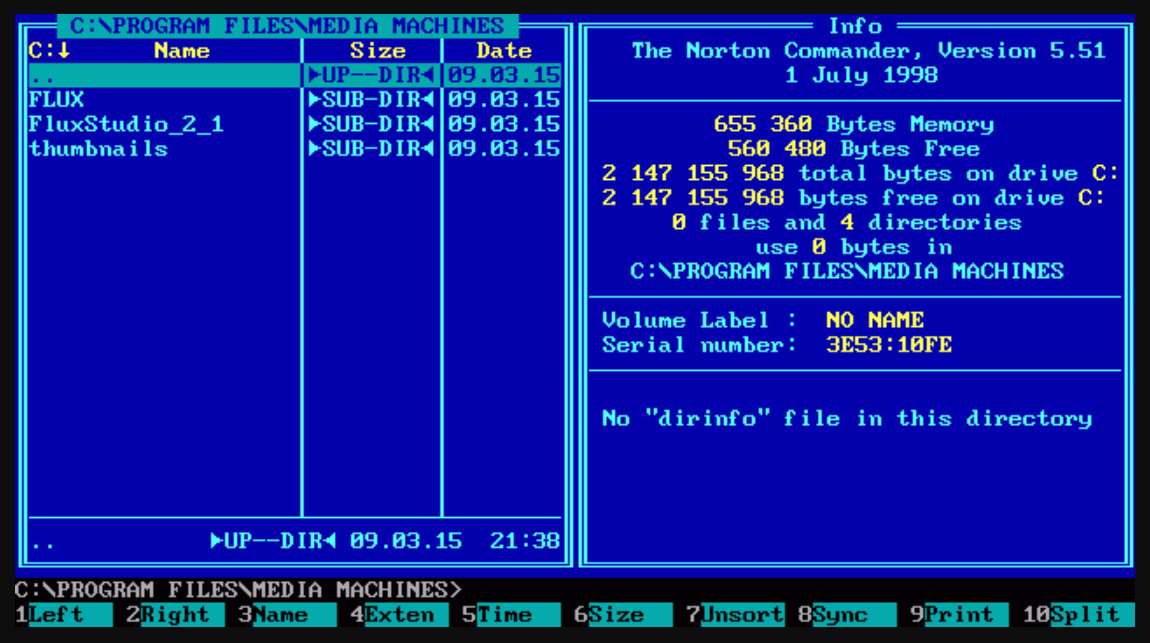
Task: Click the Size column header
Action: pos(378,51)
